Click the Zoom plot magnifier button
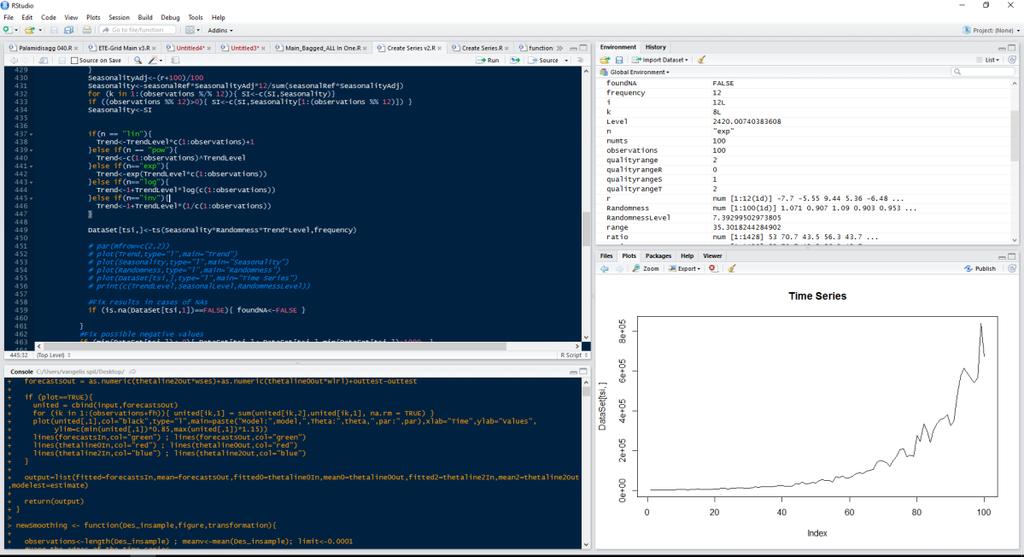1024x557 pixels. click(x=645, y=268)
